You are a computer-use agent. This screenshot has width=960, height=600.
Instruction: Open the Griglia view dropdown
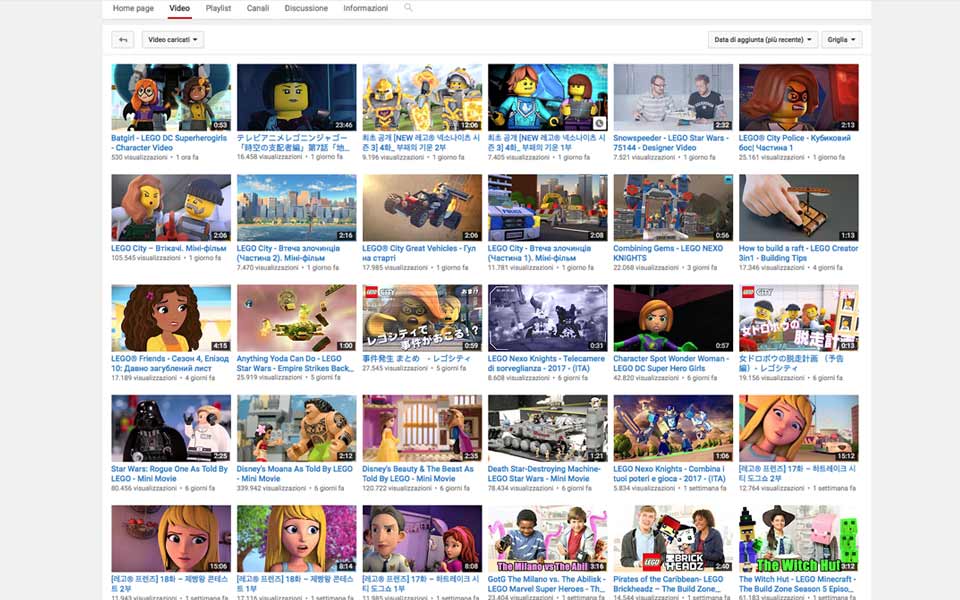841,40
